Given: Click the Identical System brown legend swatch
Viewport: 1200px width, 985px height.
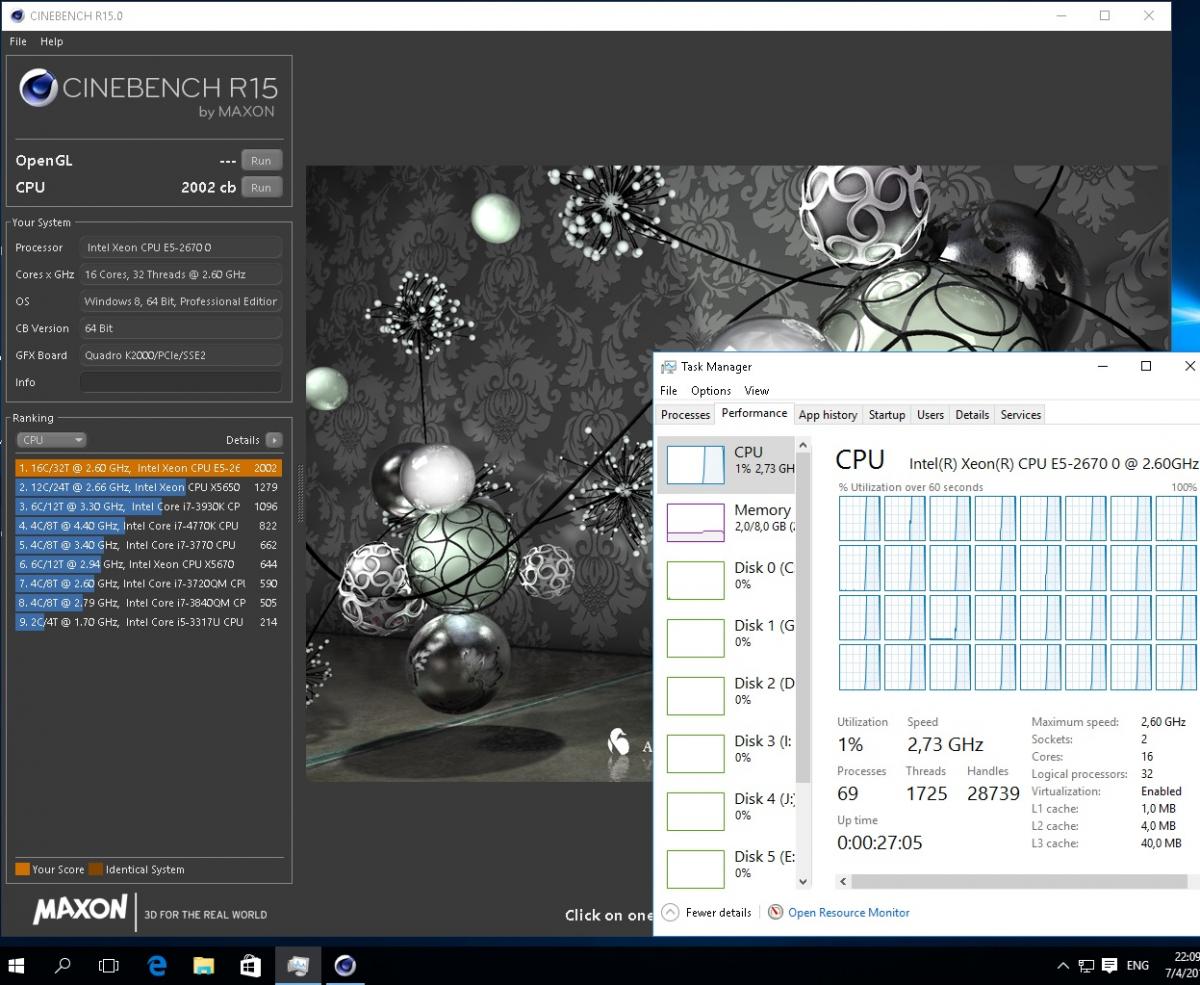Looking at the screenshot, I should pos(95,869).
